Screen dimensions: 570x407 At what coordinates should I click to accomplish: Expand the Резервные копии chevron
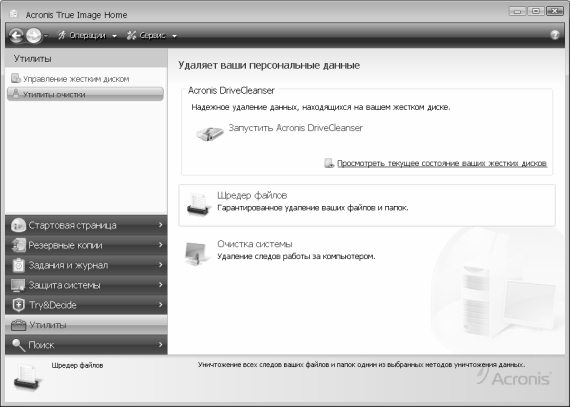click(160, 245)
